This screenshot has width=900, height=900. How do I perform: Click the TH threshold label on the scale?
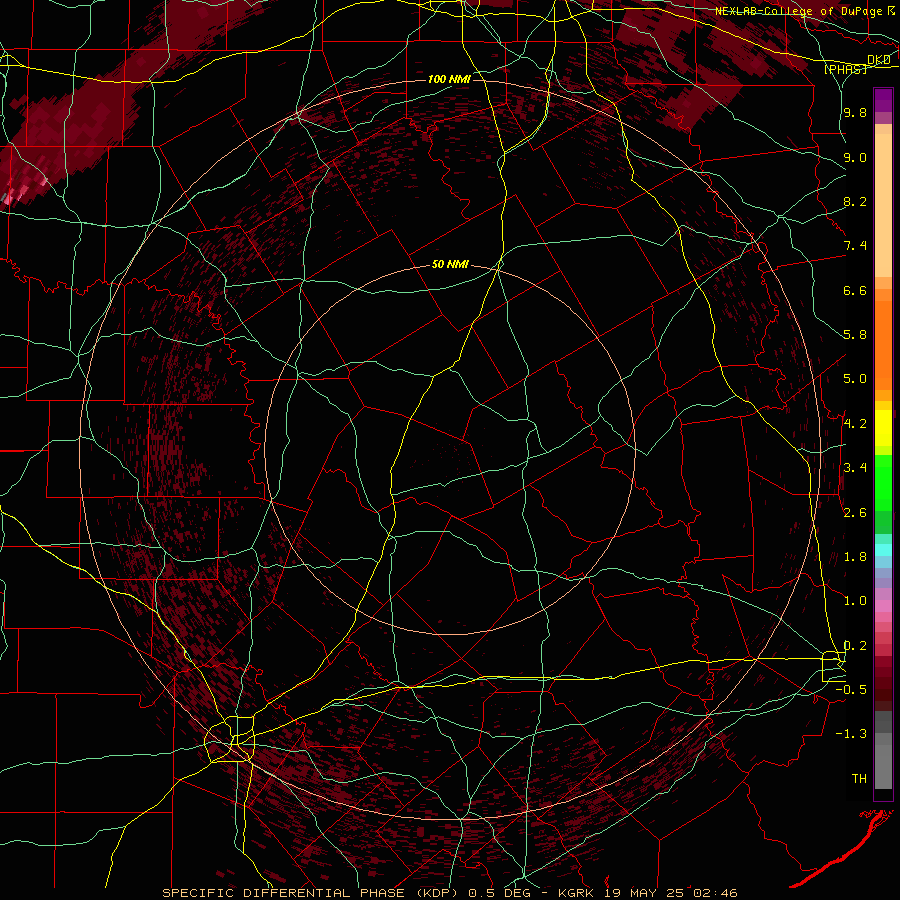click(859, 778)
